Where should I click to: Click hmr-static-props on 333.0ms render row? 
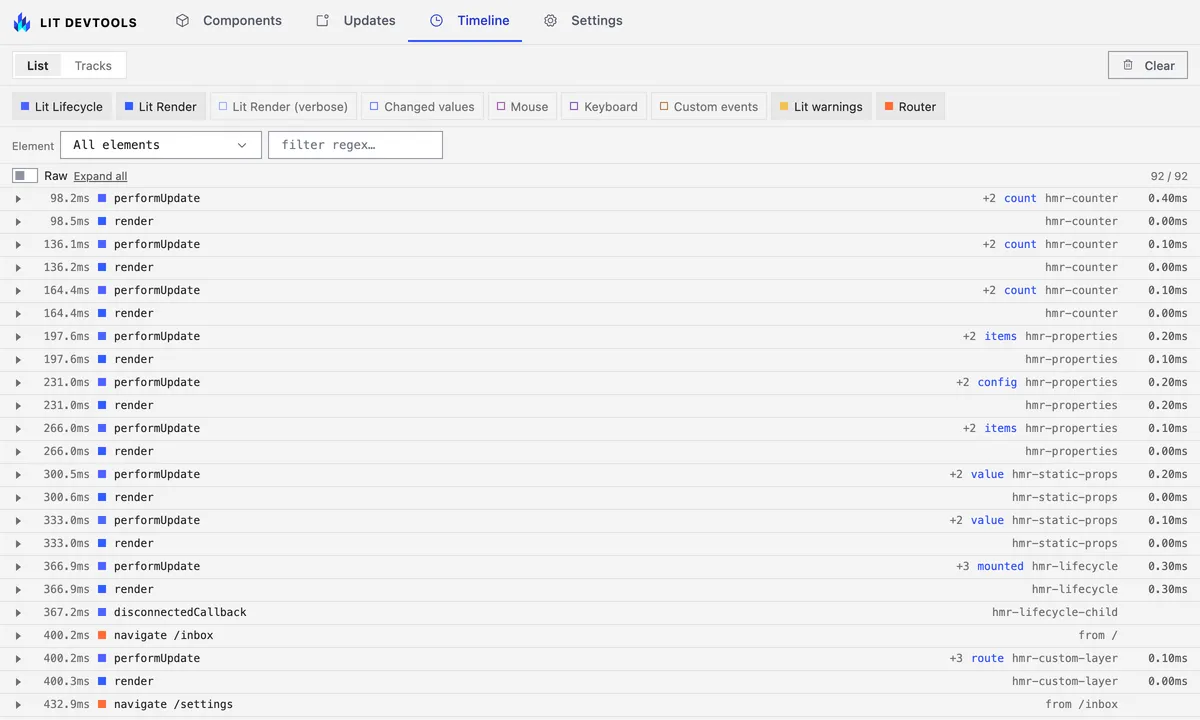click(1064, 543)
